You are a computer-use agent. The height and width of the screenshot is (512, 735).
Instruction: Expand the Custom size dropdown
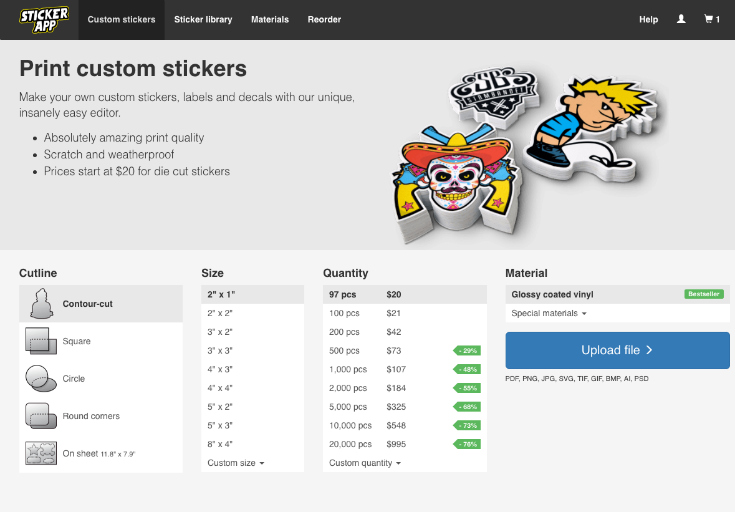click(236, 463)
